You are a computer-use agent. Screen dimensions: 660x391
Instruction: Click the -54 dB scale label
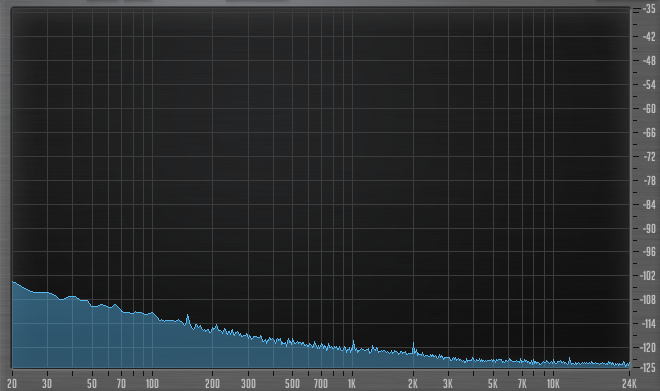tap(649, 85)
